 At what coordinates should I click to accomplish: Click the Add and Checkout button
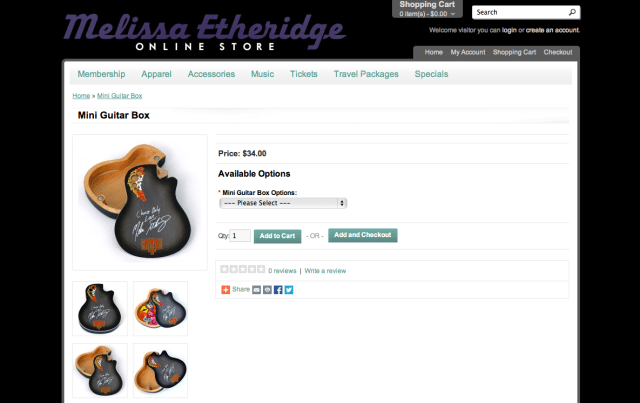362,235
